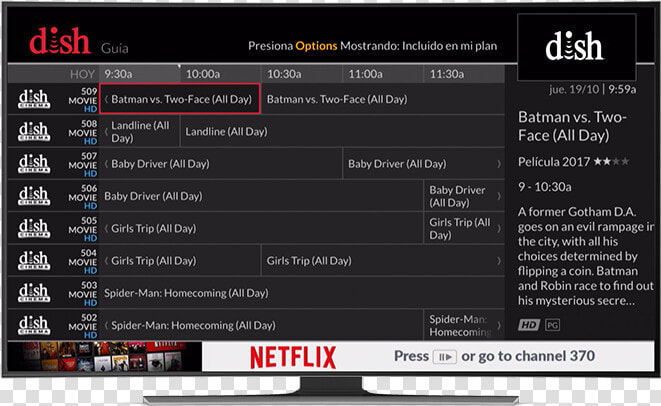661x406 pixels.
Task: Select dish cinema logo for channel 509
Action: (x=34, y=99)
